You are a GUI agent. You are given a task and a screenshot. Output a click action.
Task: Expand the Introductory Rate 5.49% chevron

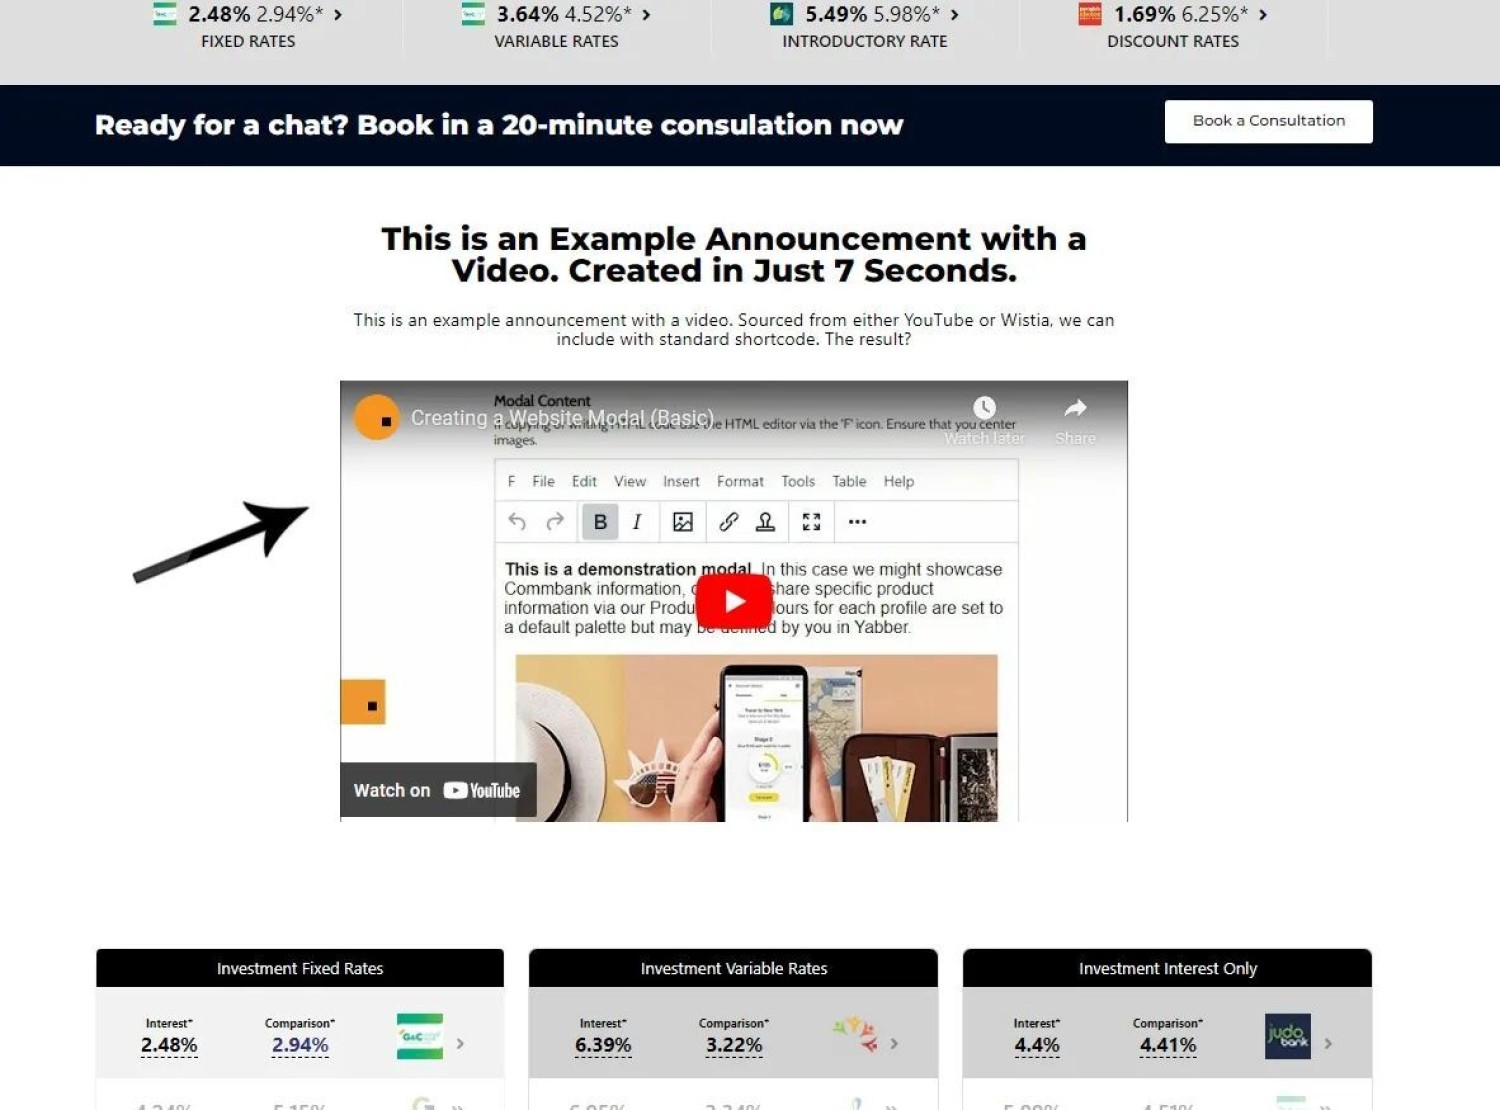(954, 15)
